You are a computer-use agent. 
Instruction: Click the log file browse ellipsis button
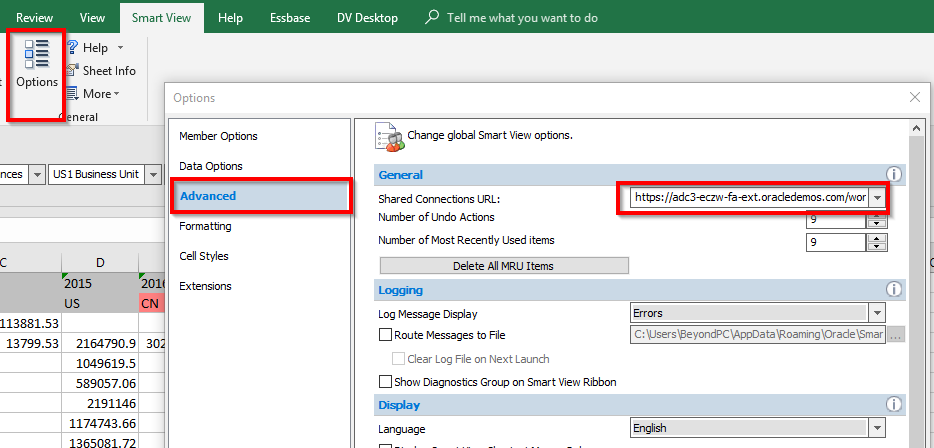click(896, 335)
